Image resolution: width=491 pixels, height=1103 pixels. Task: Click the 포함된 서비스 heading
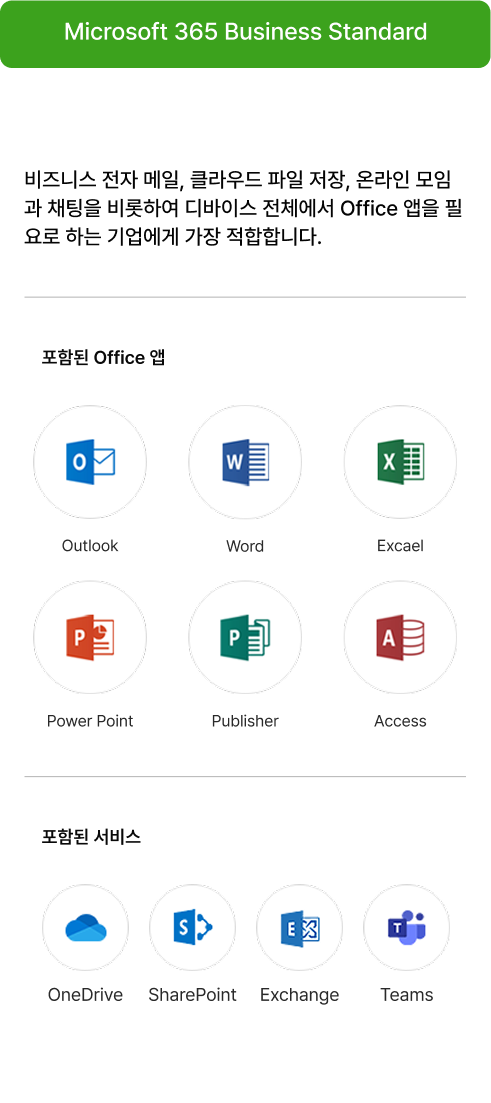(x=91, y=836)
